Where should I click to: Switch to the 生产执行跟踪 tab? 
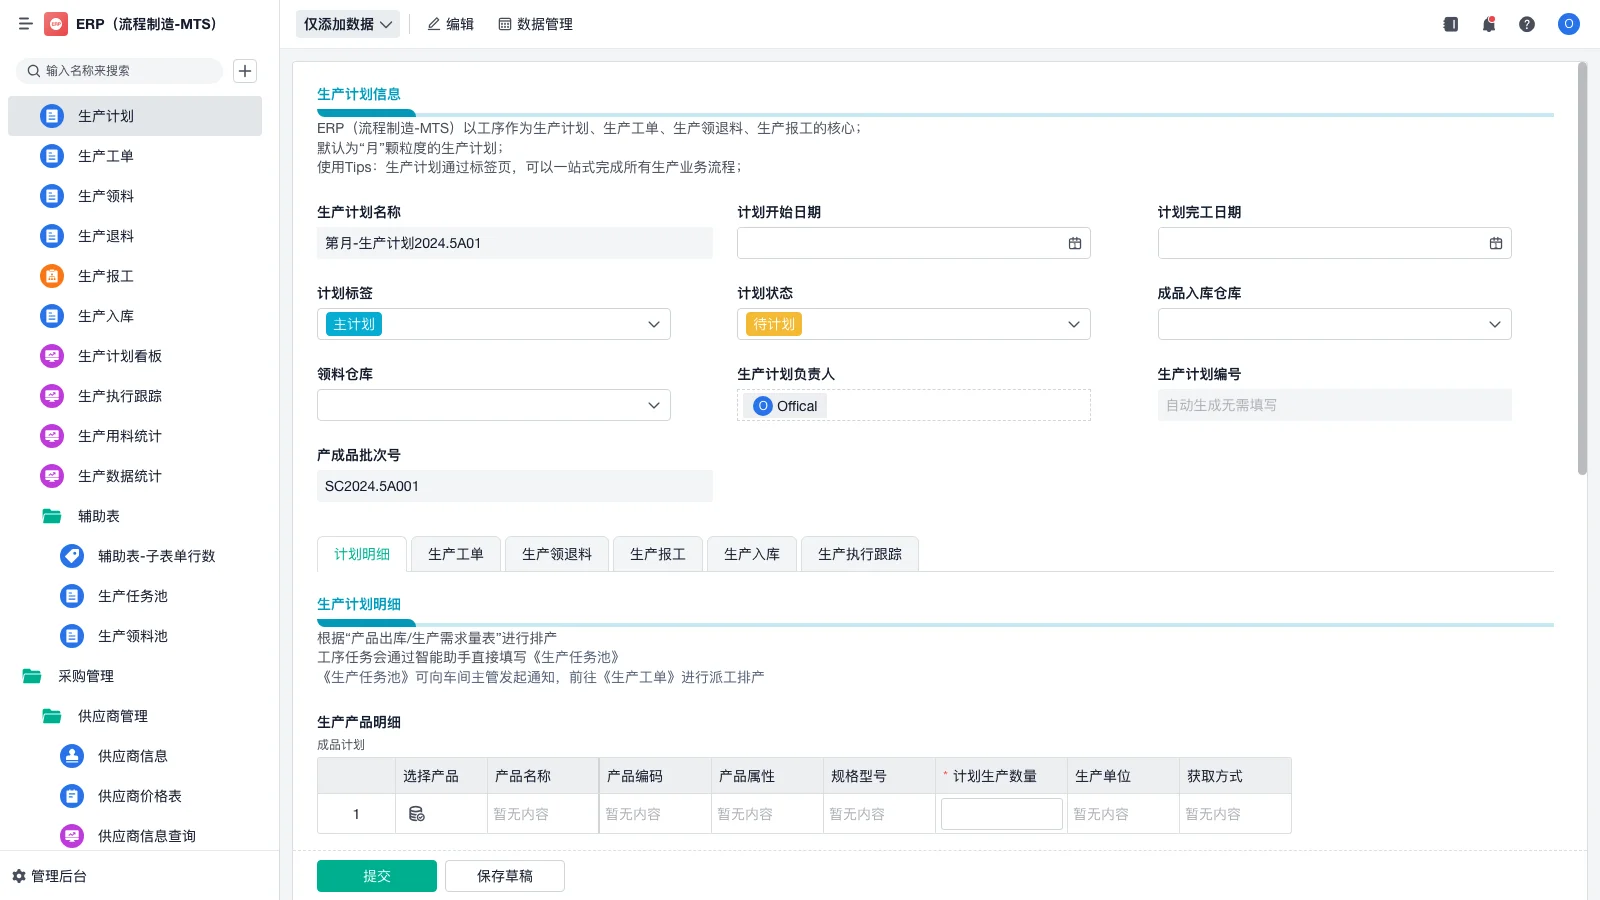[x=860, y=554]
